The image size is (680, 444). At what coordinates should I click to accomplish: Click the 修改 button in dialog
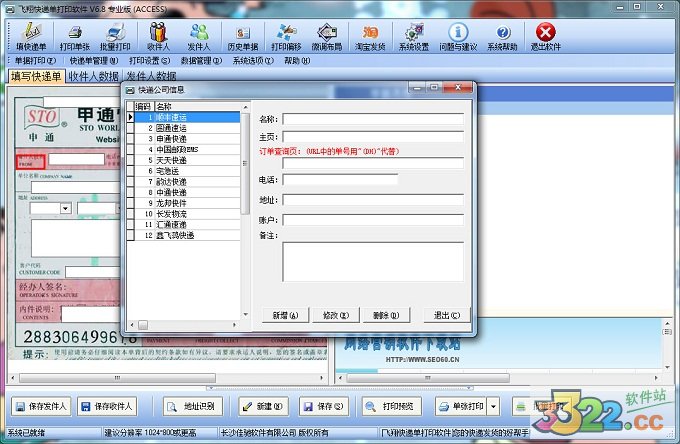pyautogui.click(x=336, y=315)
